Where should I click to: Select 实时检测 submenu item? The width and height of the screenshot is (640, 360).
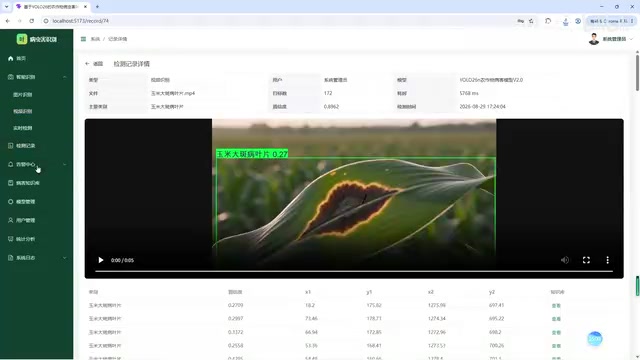point(22,128)
